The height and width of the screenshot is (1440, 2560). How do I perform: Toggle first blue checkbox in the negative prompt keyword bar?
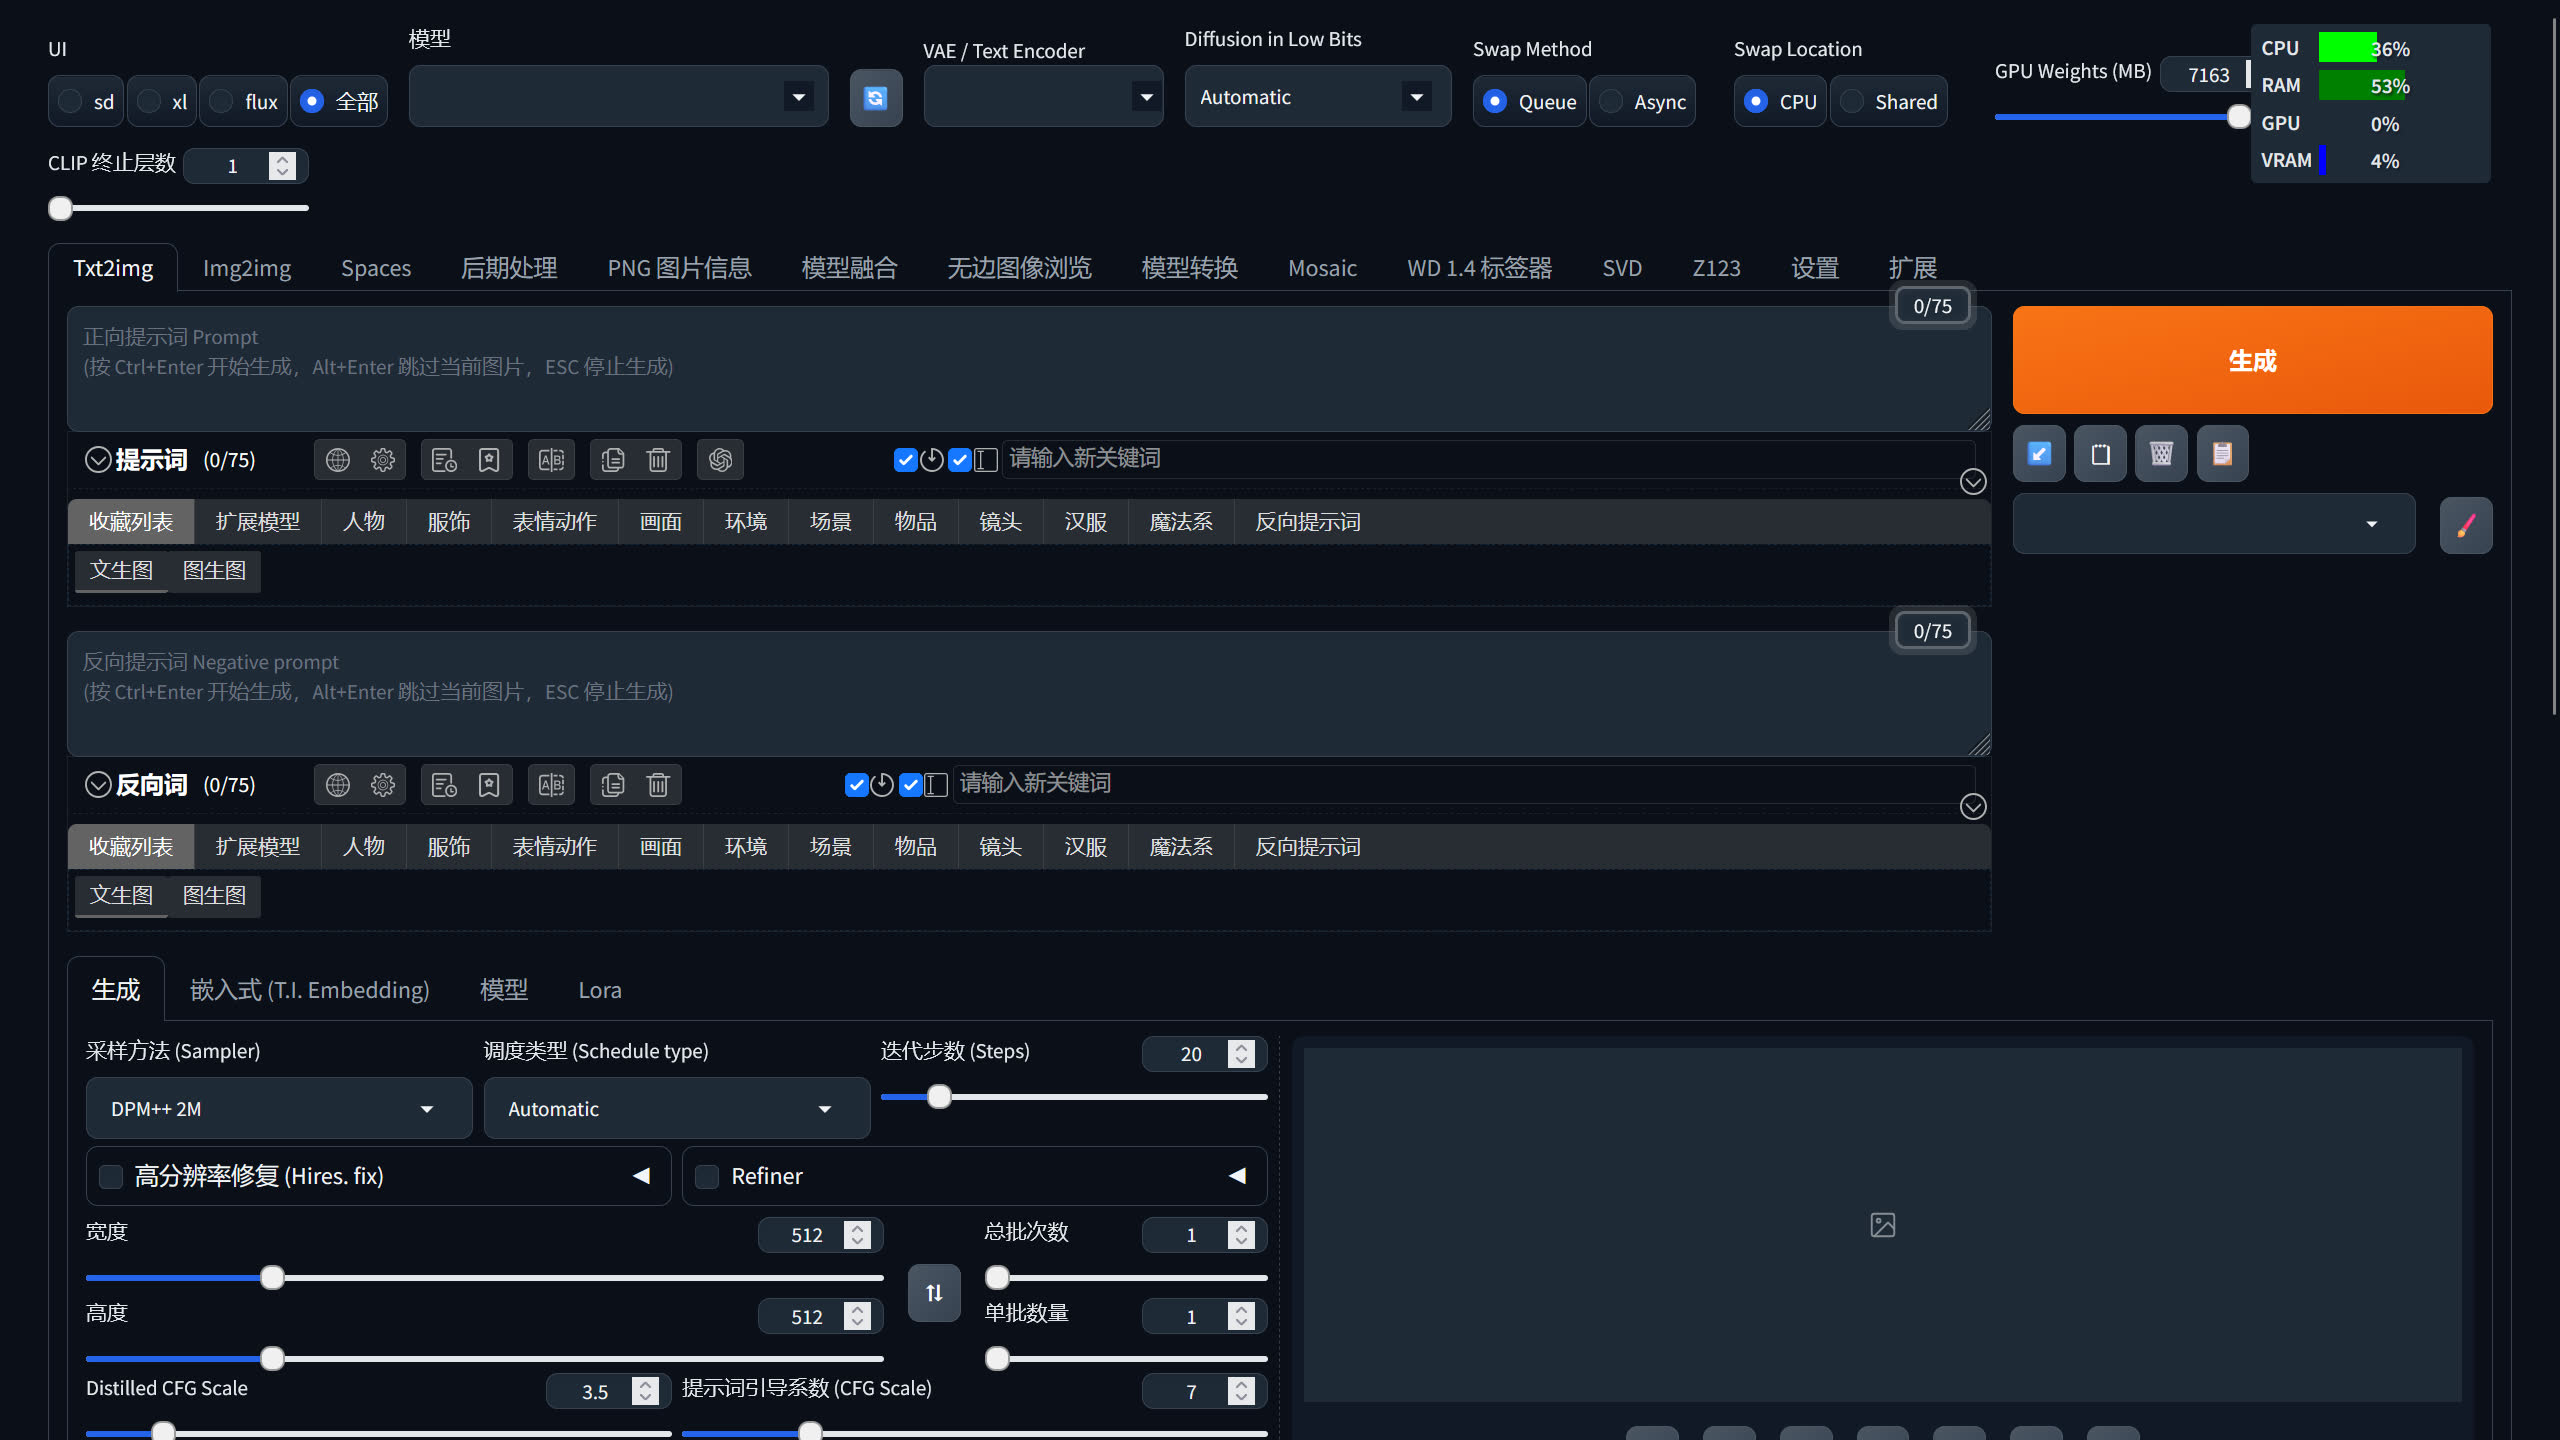[x=856, y=785]
